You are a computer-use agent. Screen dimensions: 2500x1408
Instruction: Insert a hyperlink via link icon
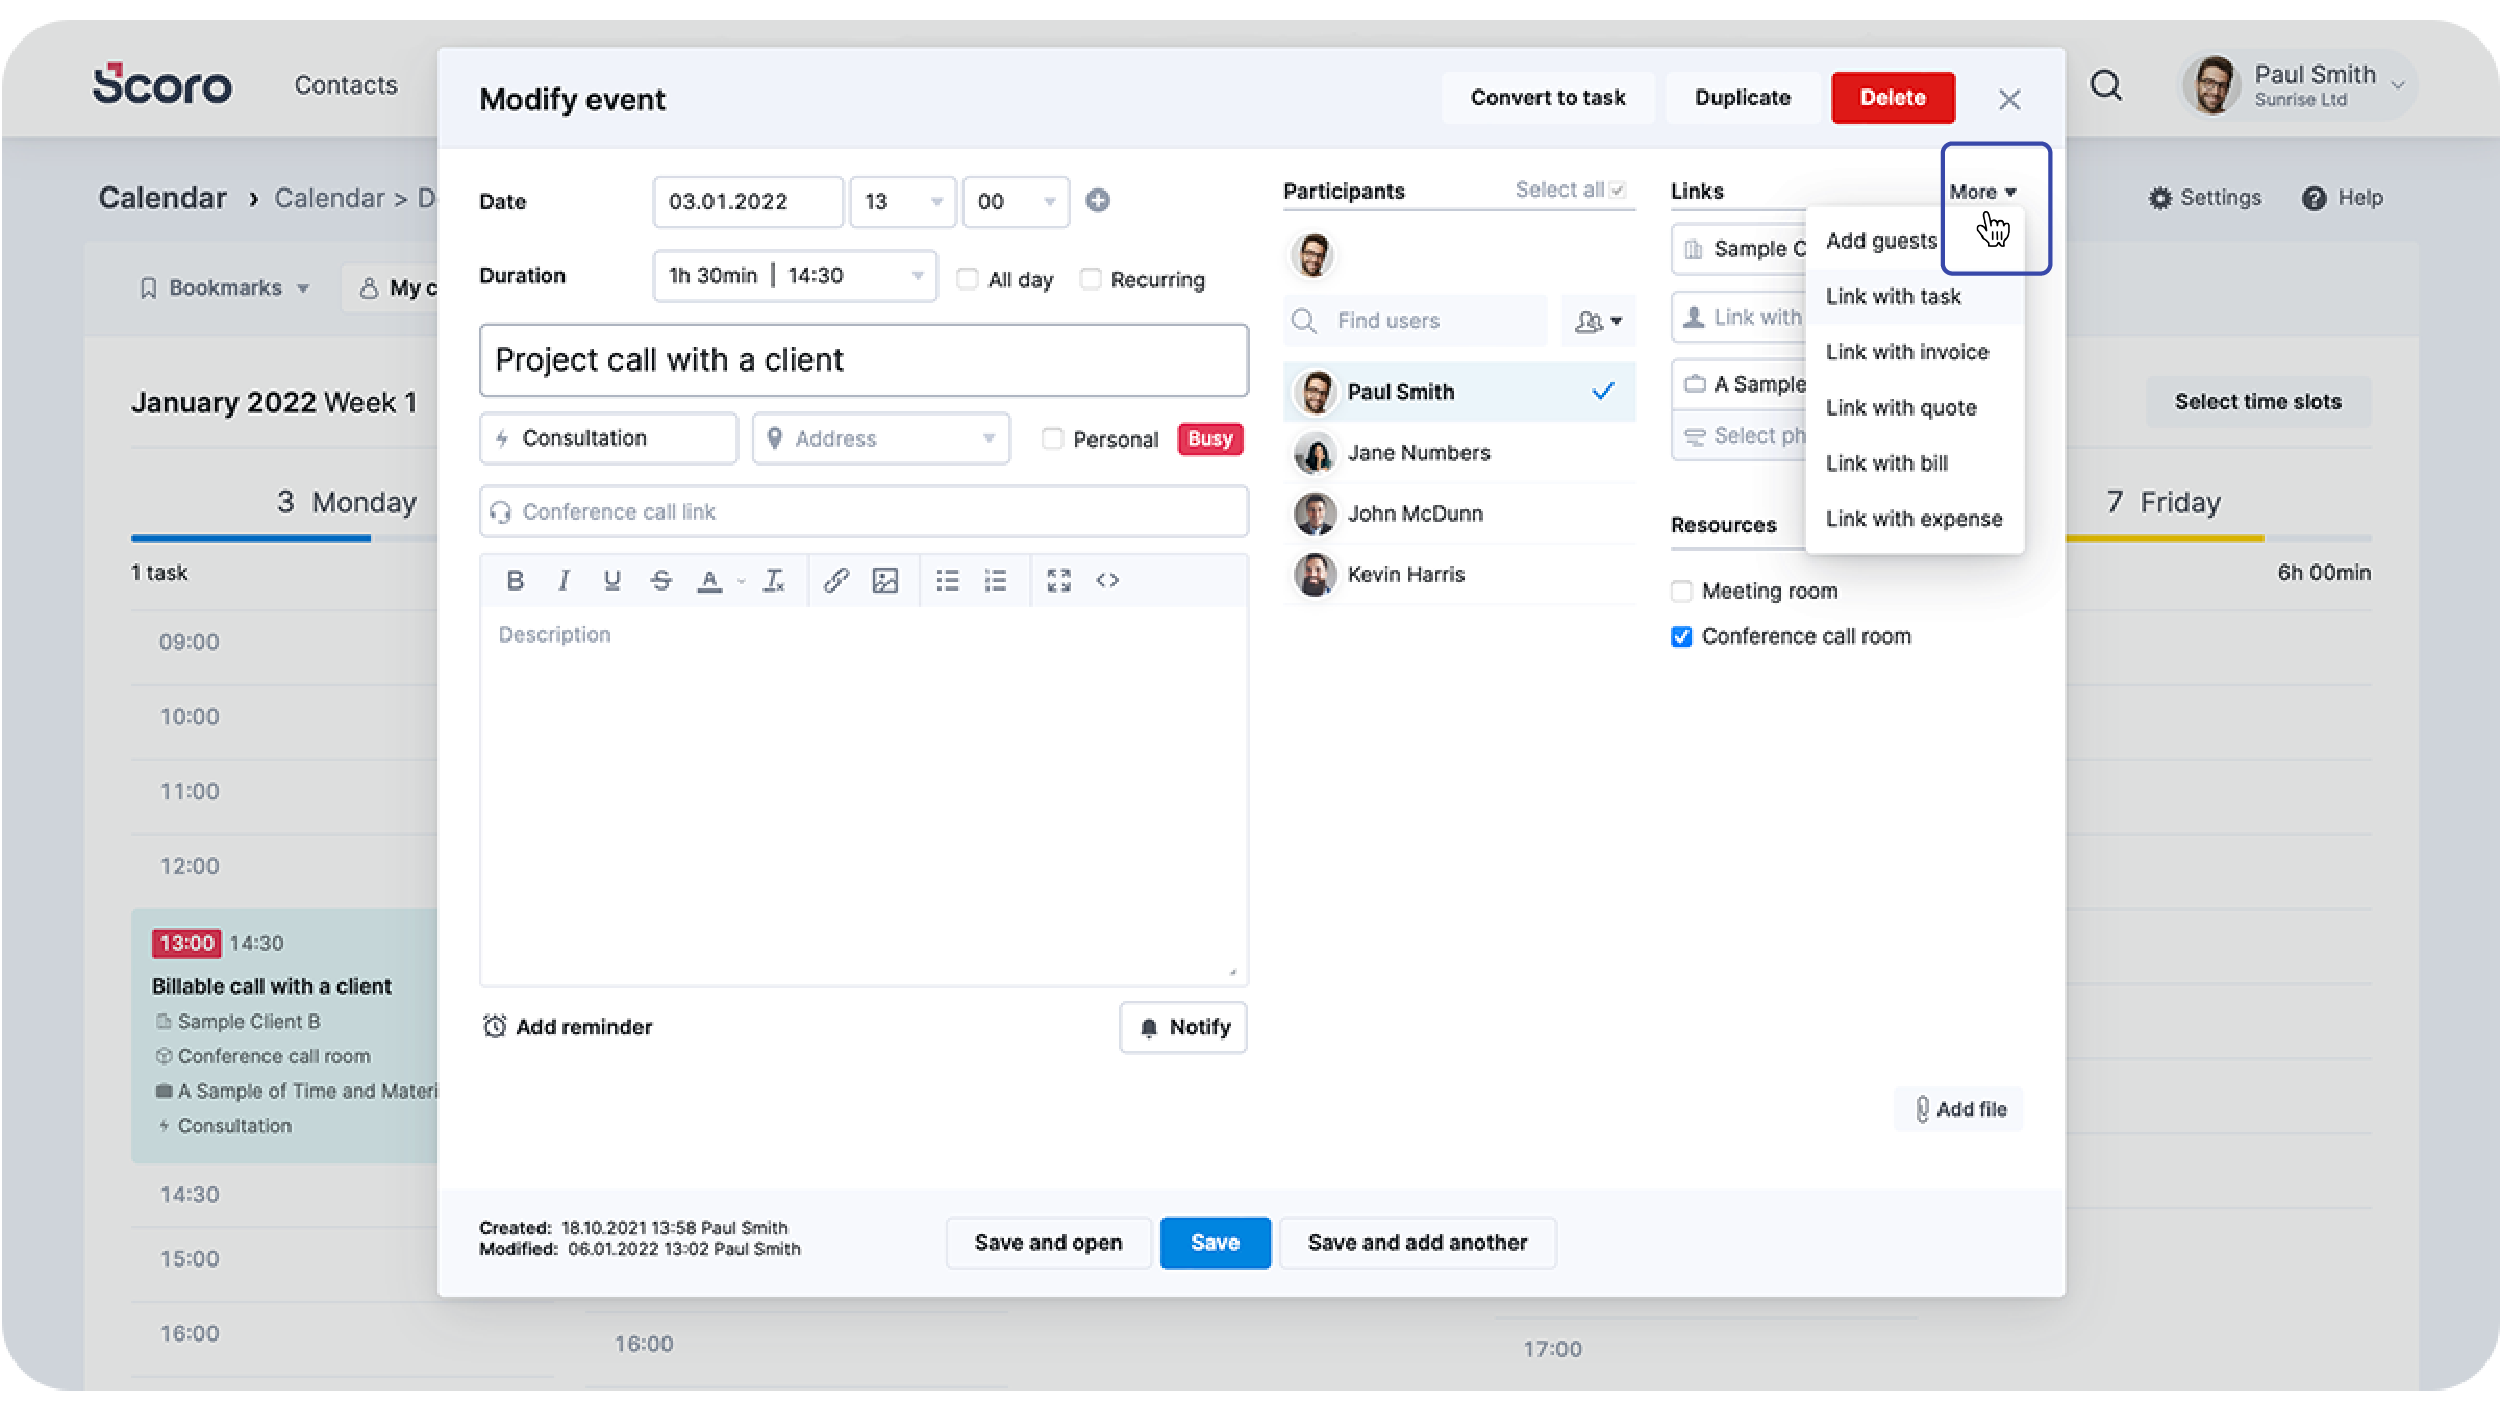836,580
